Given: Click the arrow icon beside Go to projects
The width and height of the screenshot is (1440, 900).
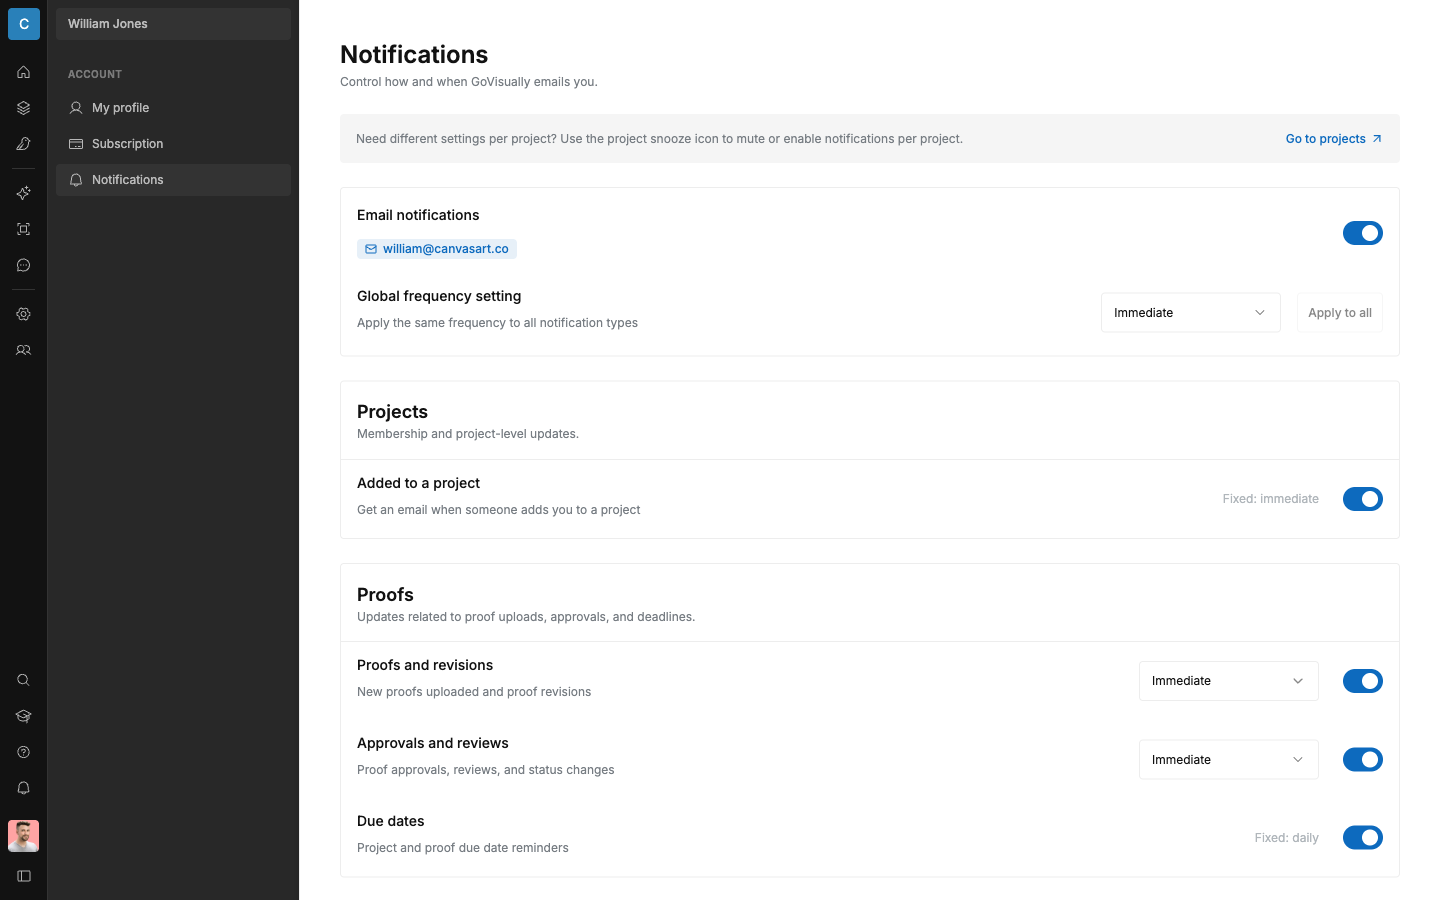Looking at the screenshot, I should pyautogui.click(x=1377, y=139).
